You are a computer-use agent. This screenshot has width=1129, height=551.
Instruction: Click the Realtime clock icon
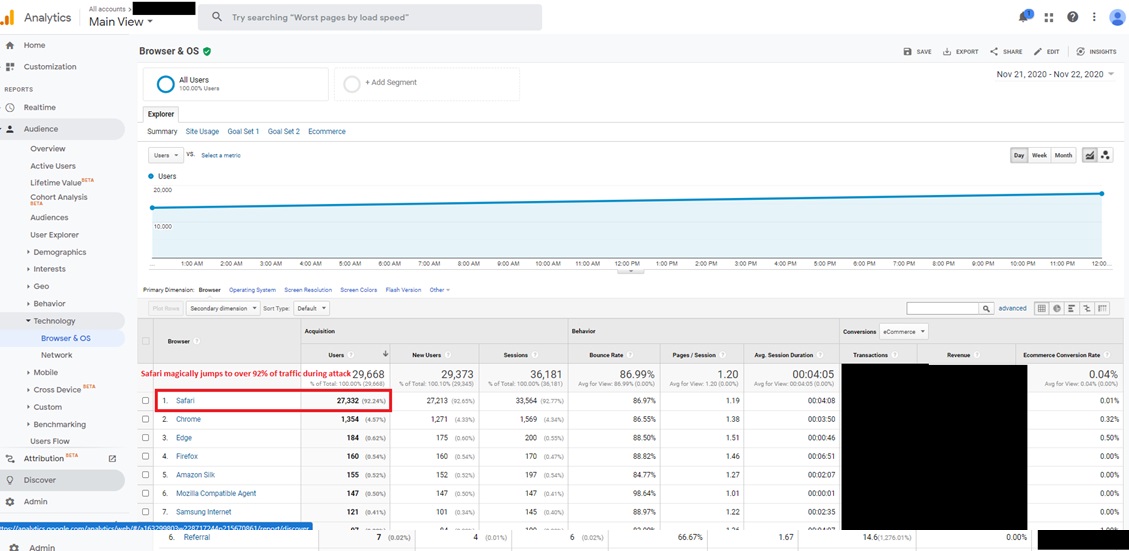pos(10,107)
